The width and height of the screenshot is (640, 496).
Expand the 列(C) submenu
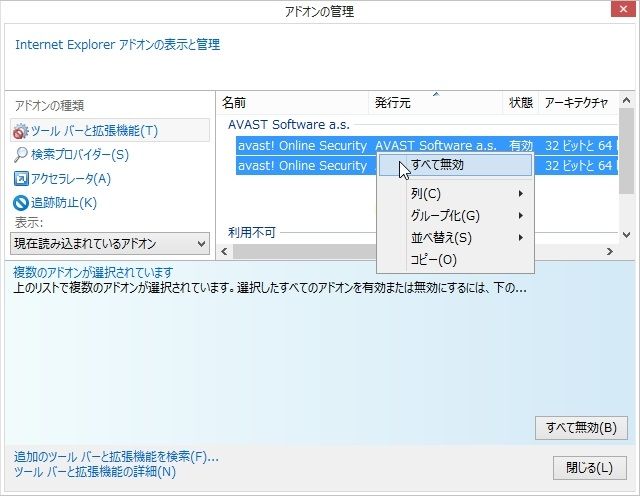coord(456,194)
